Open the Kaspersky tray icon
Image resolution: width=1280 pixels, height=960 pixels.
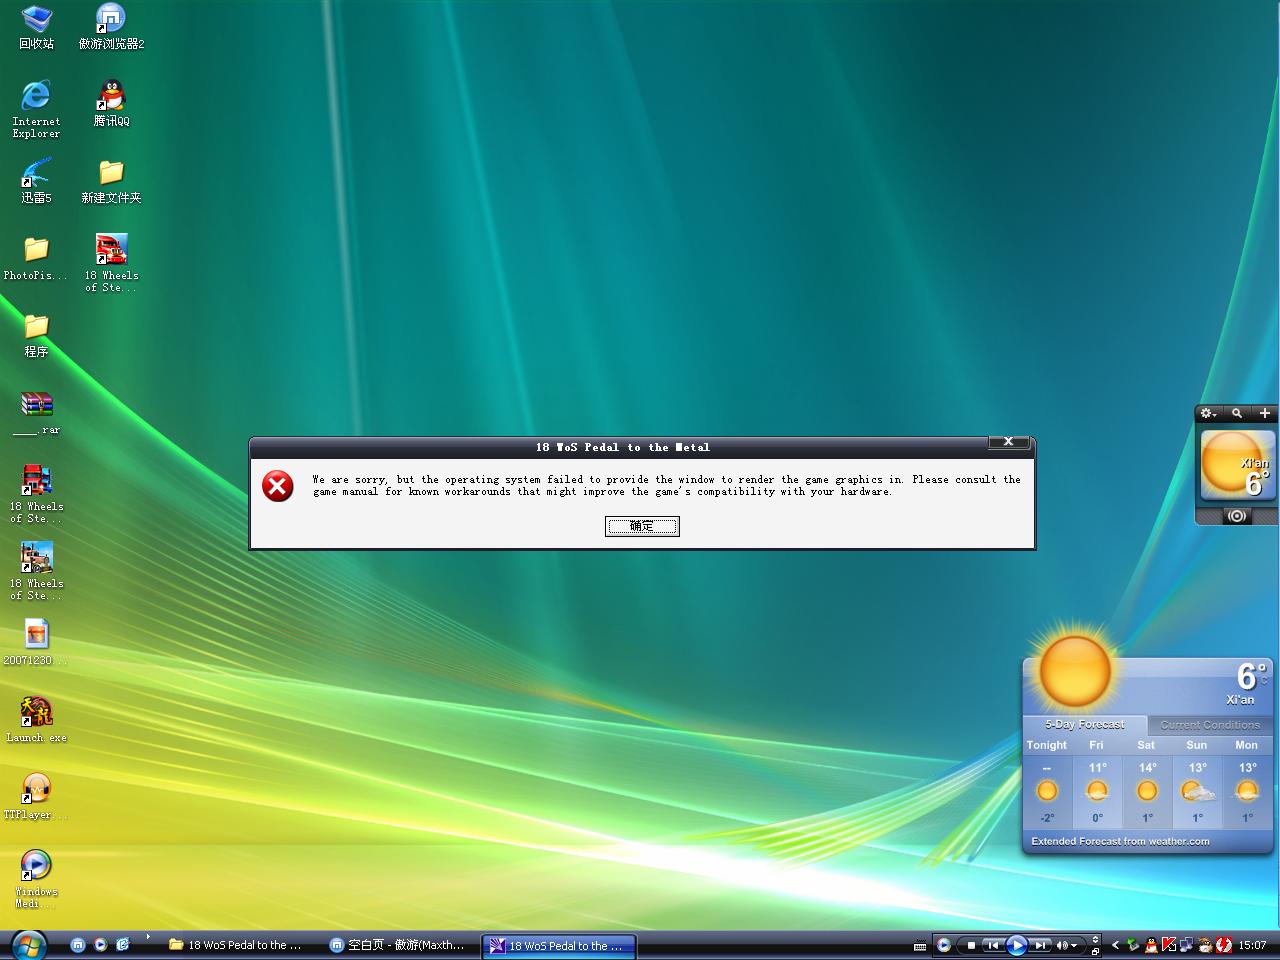point(1169,945)
